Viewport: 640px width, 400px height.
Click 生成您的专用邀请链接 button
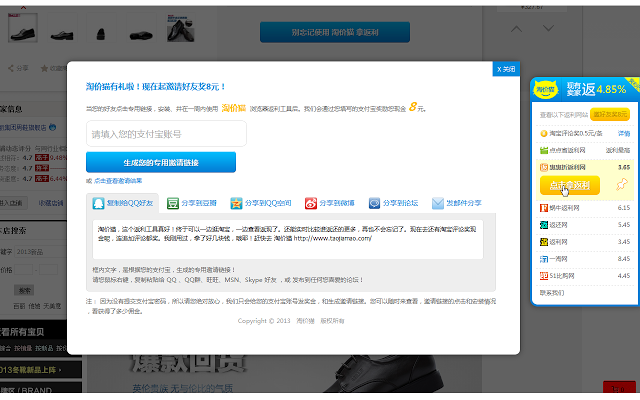point(161,162)
